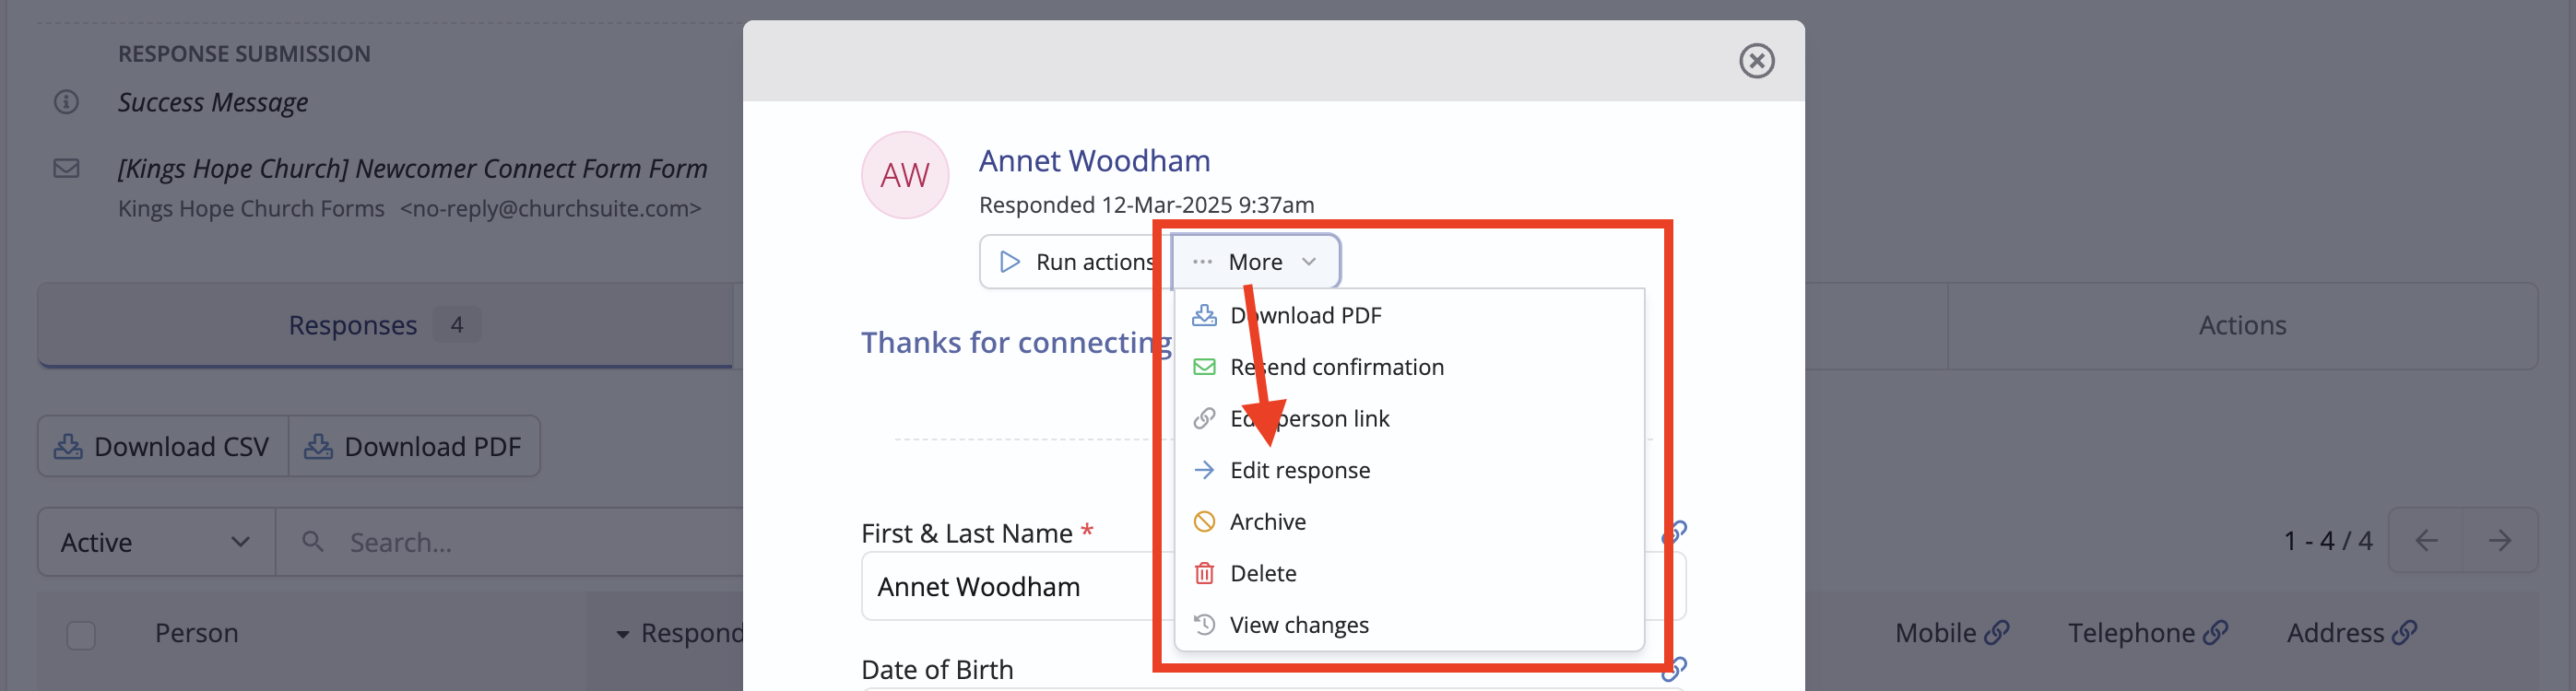Go to next page with right arrow
Image resolution: width=2576 pixels, height=691 pixels.
click(2500, 541)
